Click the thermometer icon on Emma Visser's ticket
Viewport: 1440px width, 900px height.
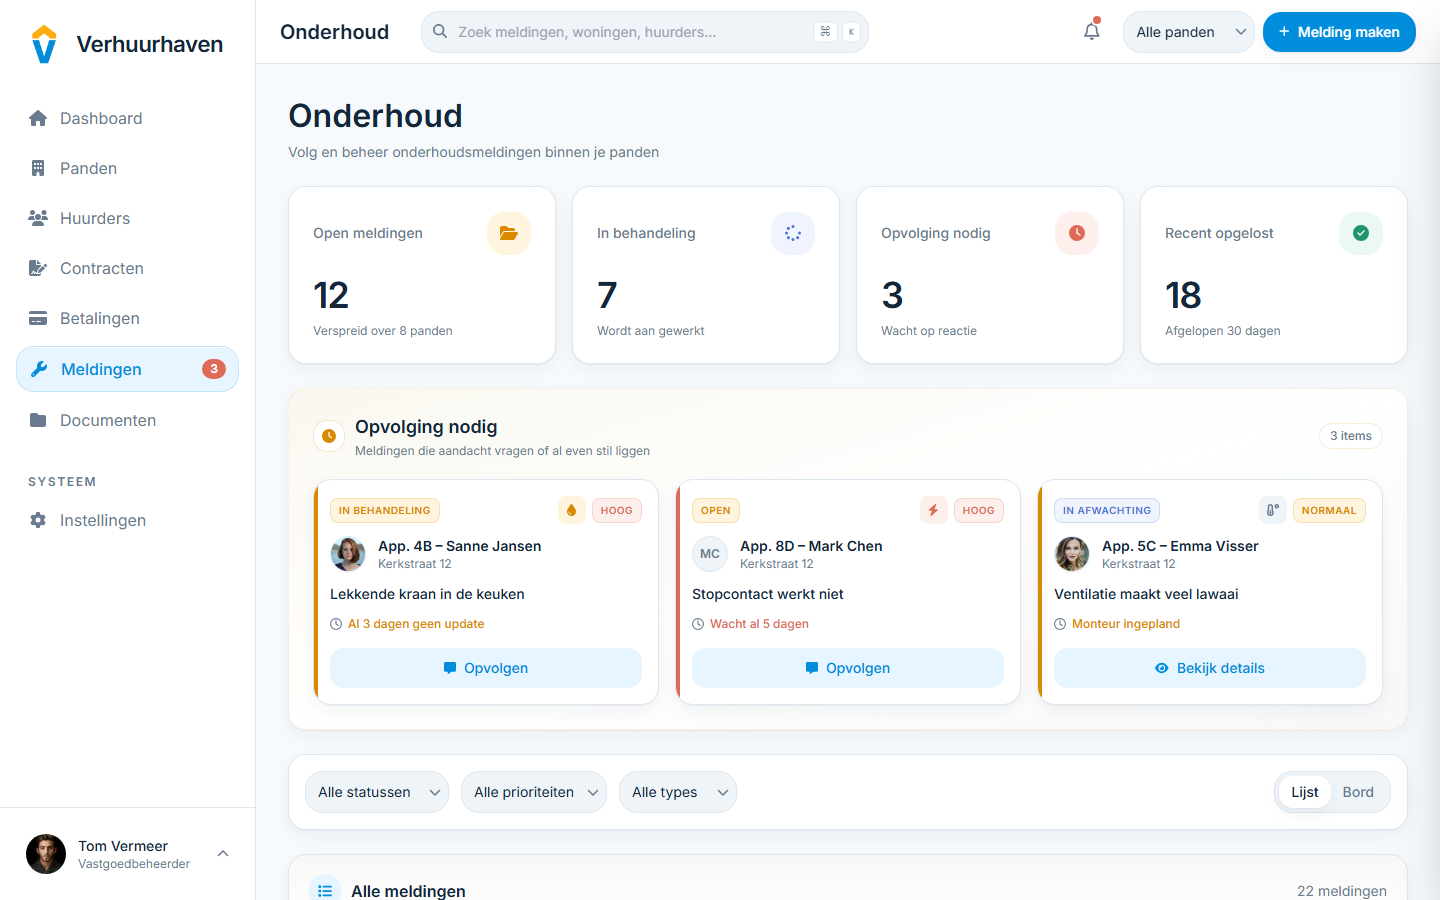1272,510
